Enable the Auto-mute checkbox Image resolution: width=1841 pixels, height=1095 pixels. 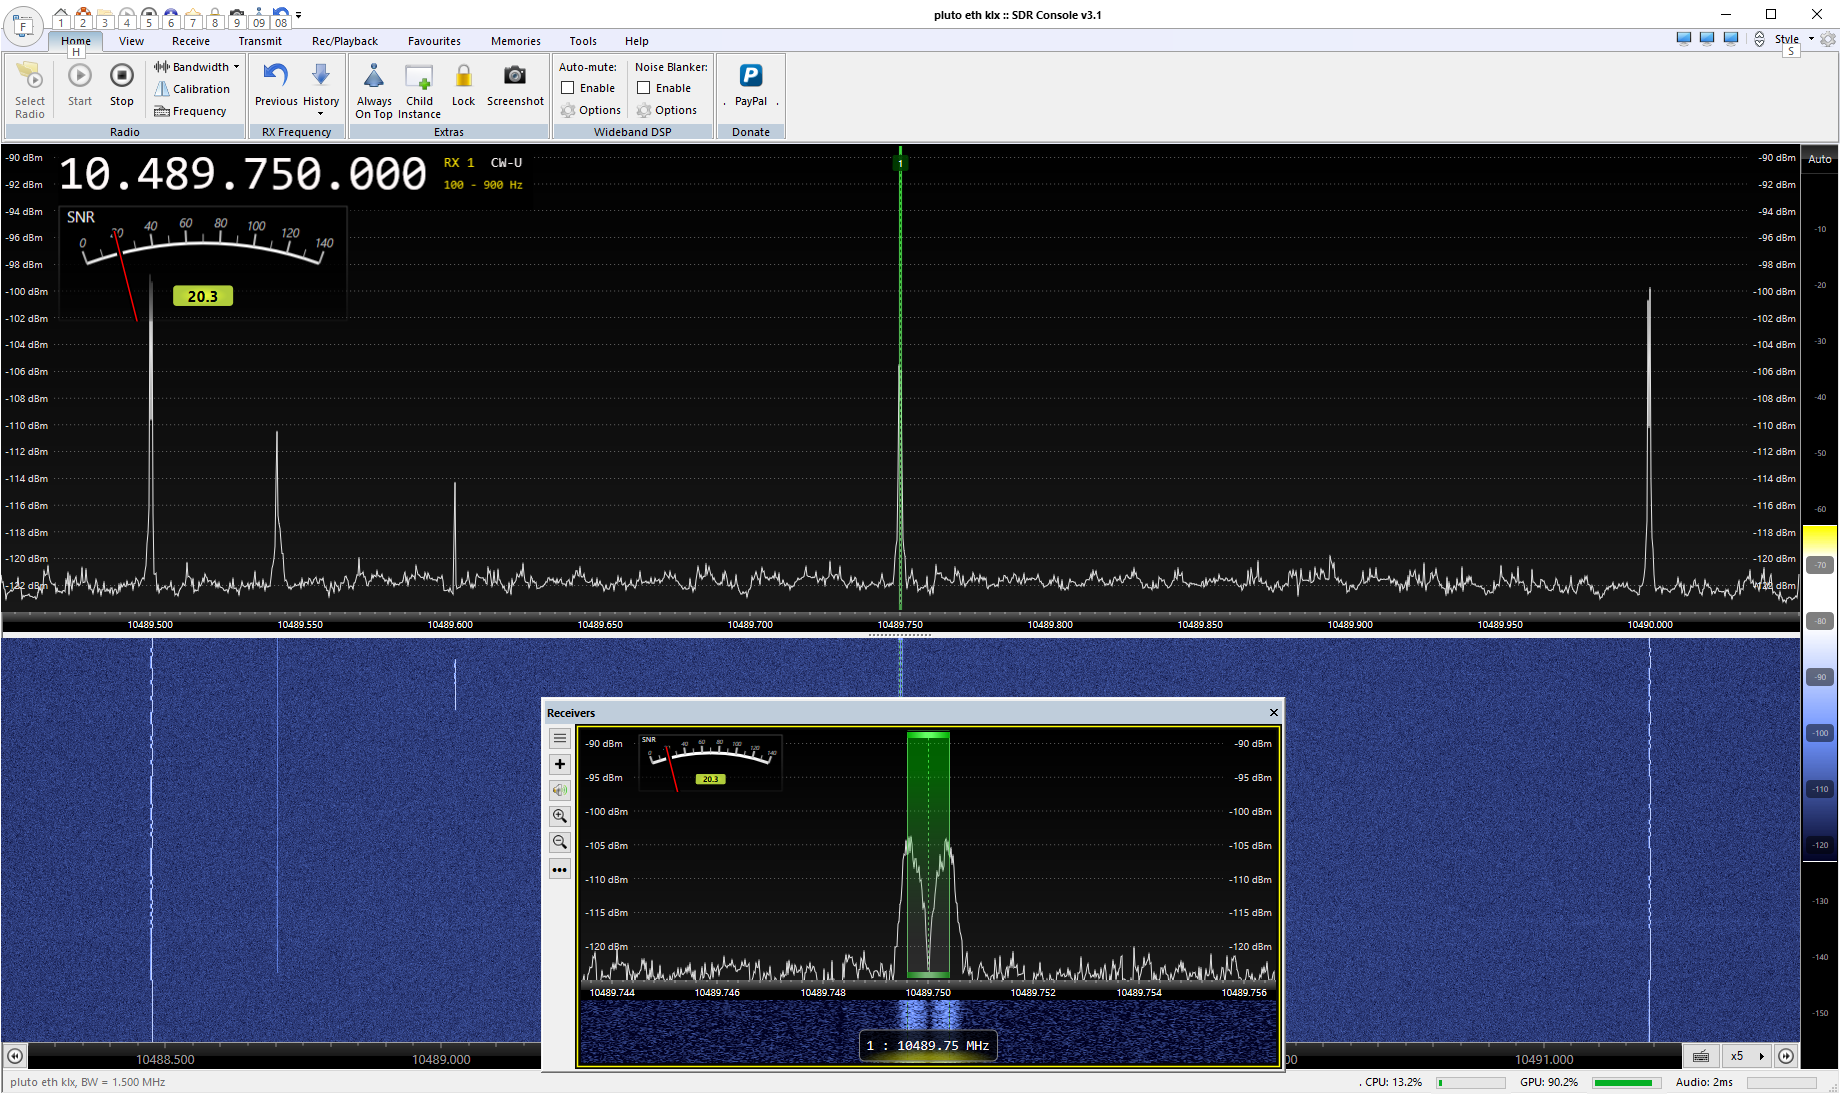click(568, 88)
